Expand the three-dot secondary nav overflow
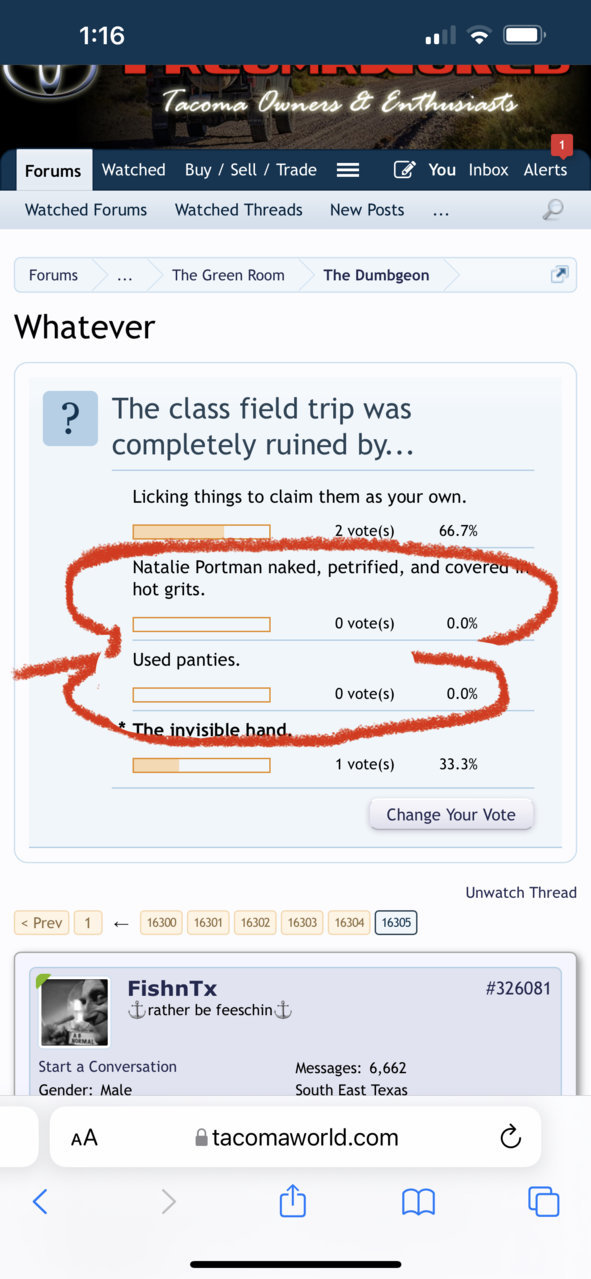The height and width of the screenshot is (1279, 591). coord(441,211)
